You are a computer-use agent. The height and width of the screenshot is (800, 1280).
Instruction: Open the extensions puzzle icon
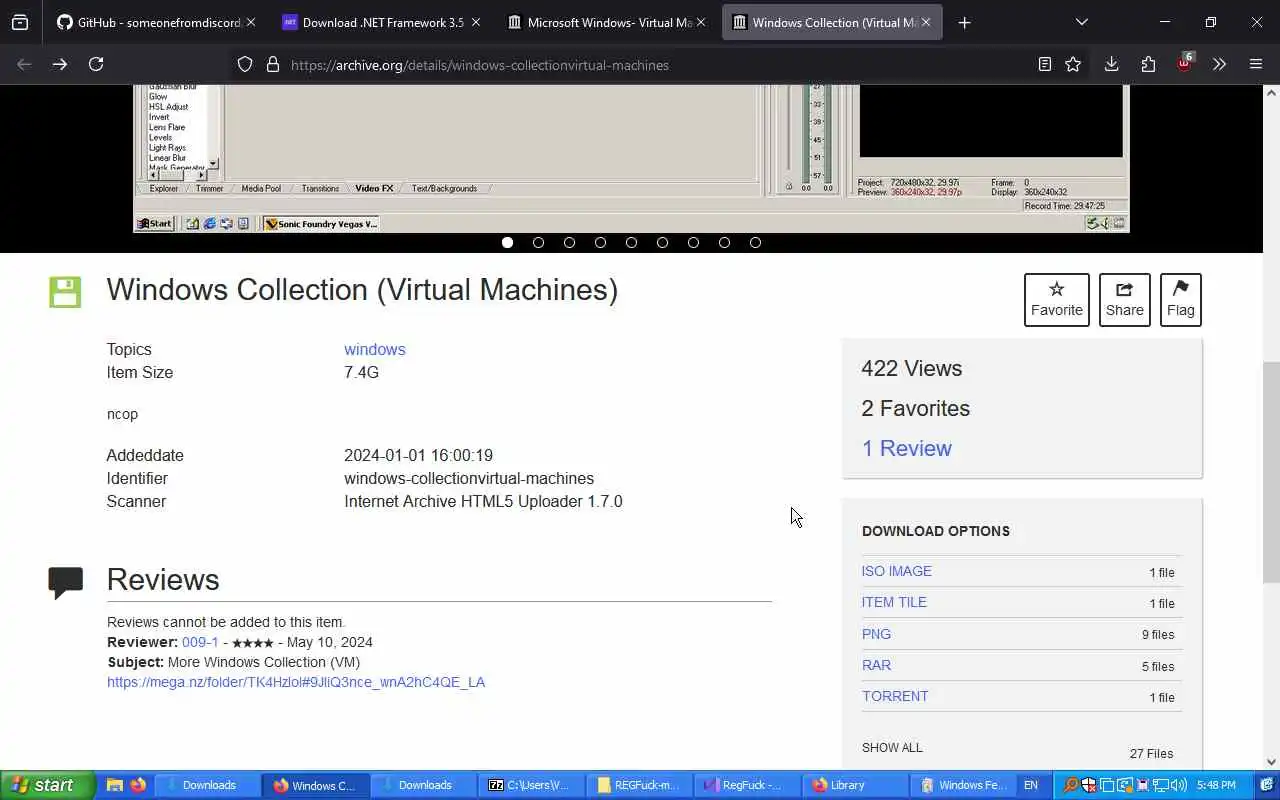pos(1148,64)
